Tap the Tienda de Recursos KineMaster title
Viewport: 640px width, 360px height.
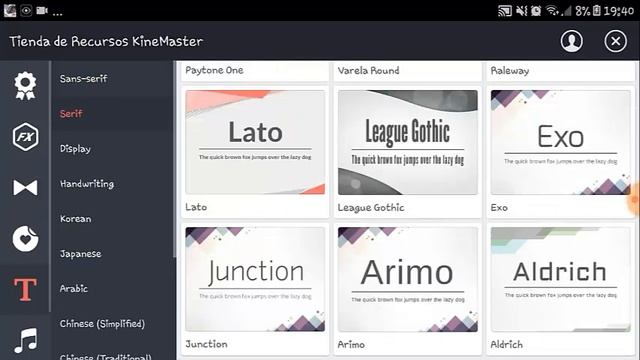coord(106,41)
